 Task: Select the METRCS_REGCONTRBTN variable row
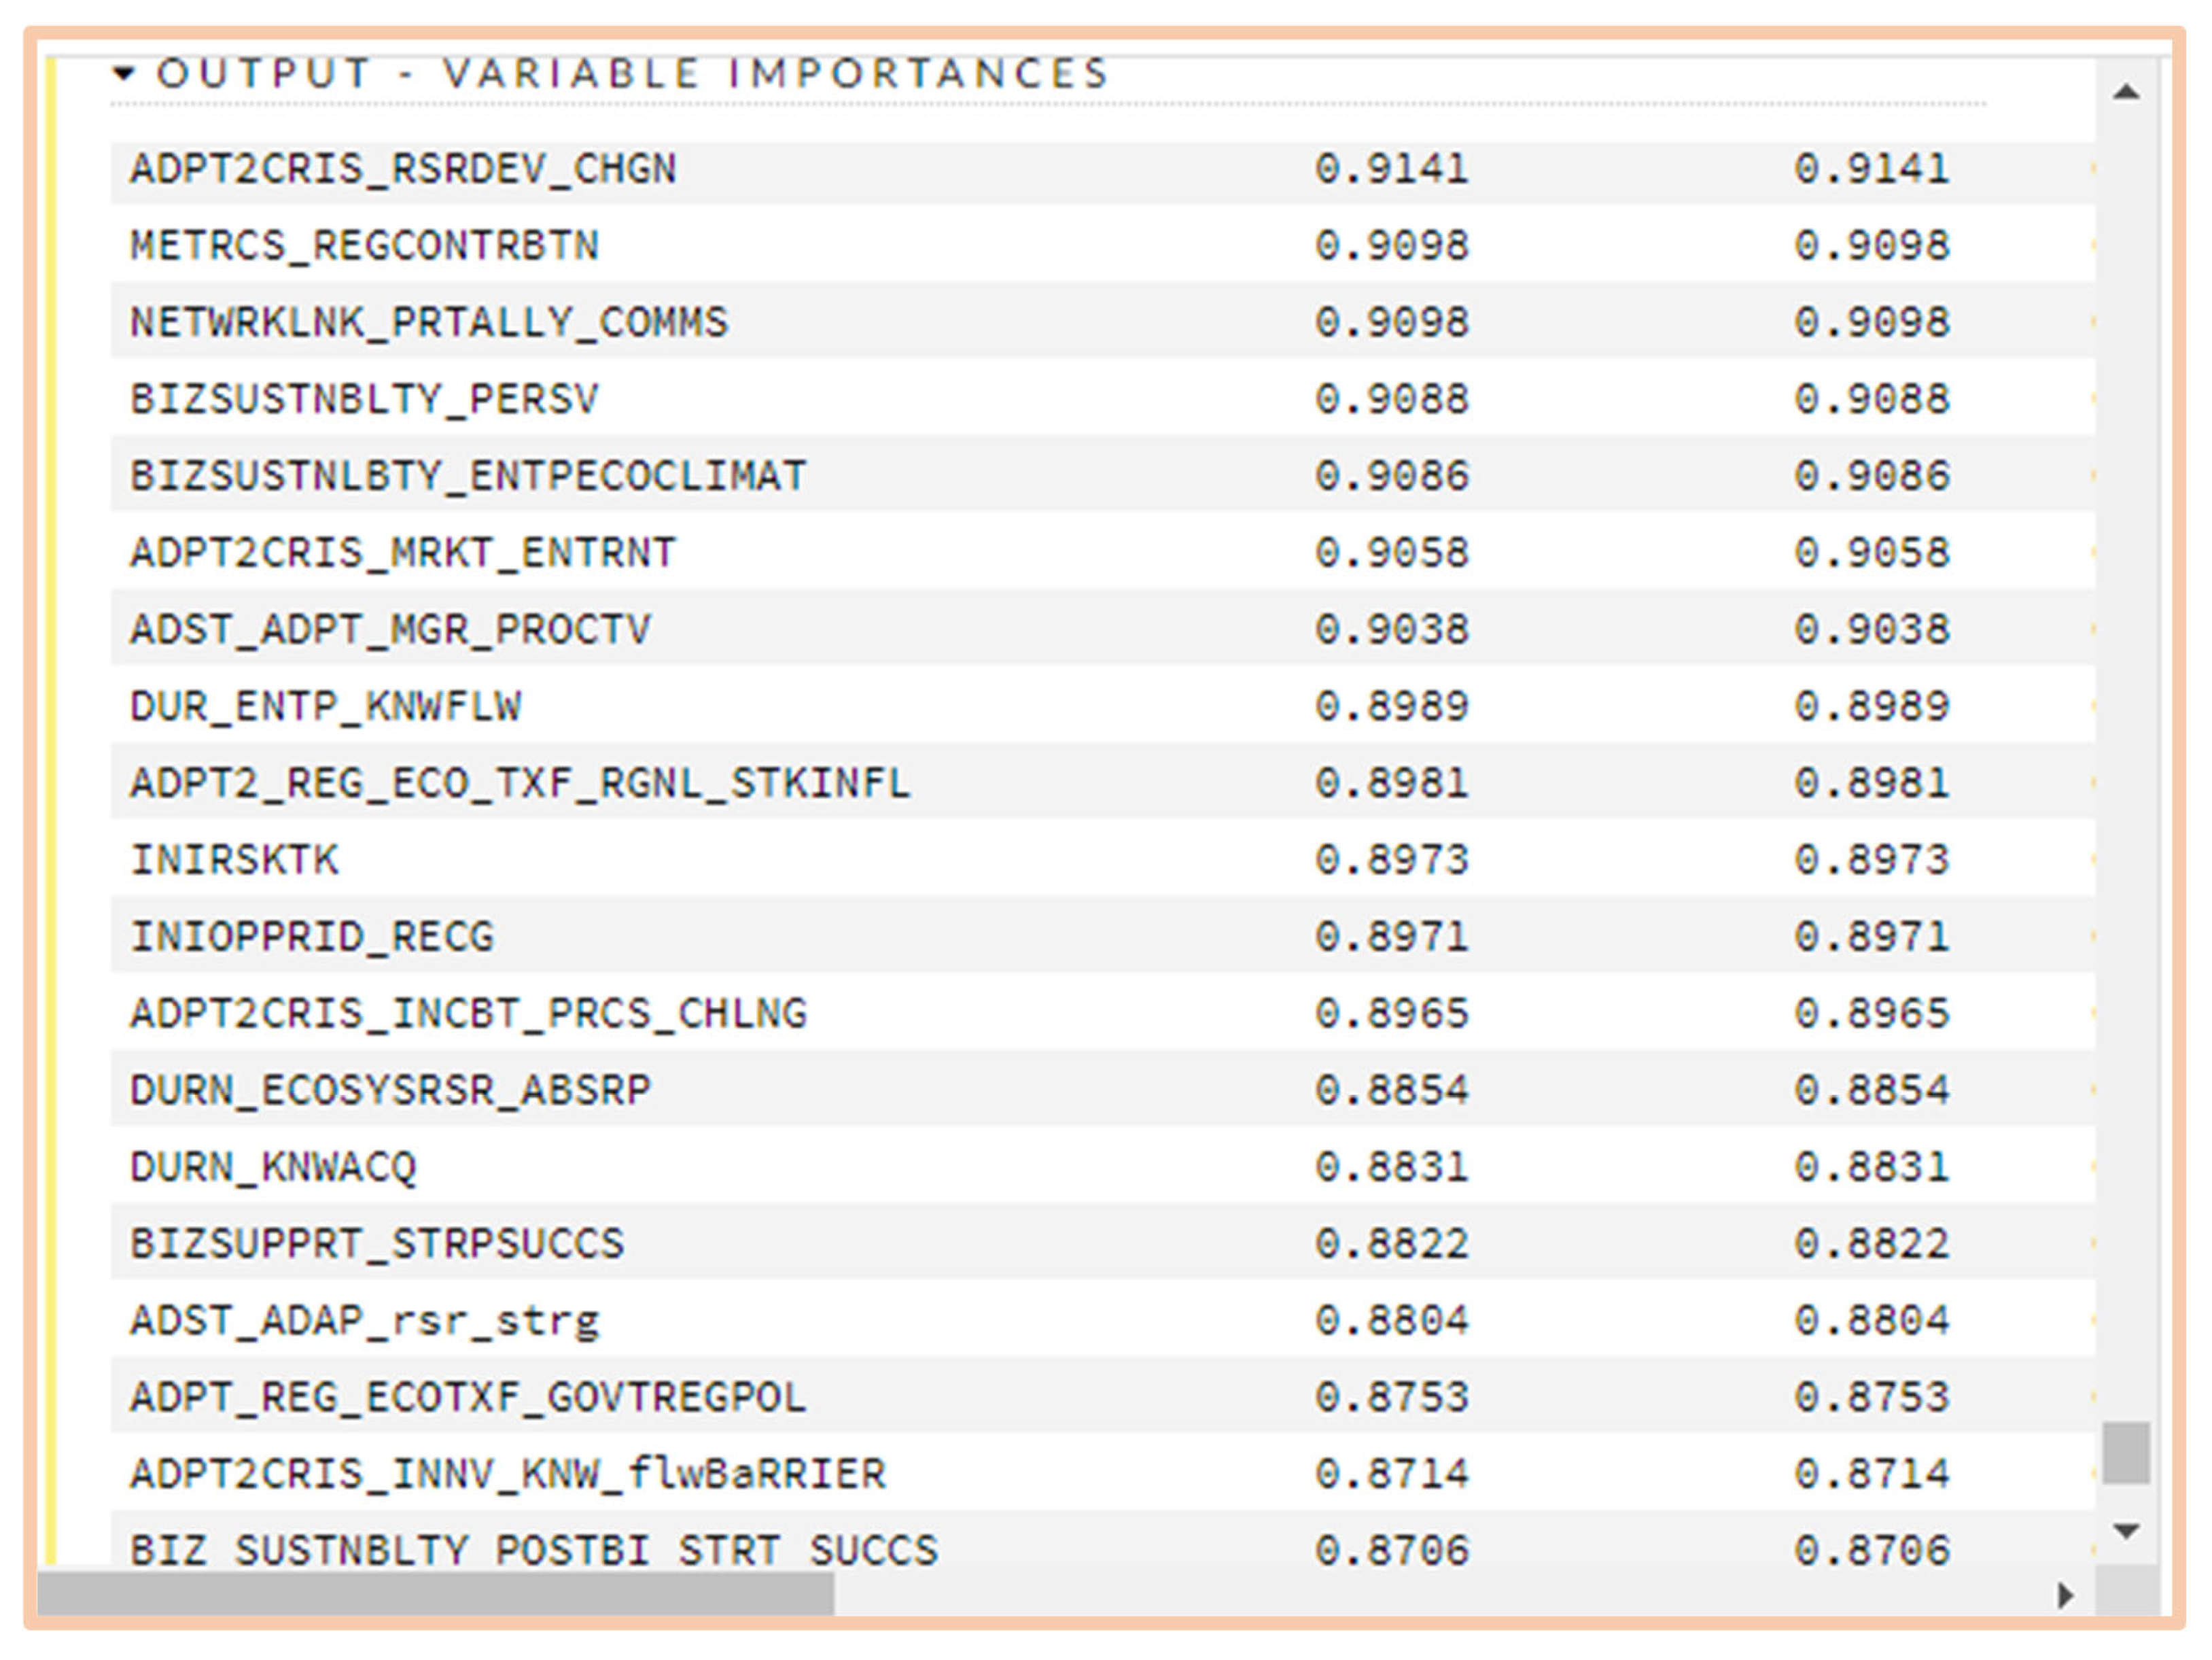click(364, 246)
